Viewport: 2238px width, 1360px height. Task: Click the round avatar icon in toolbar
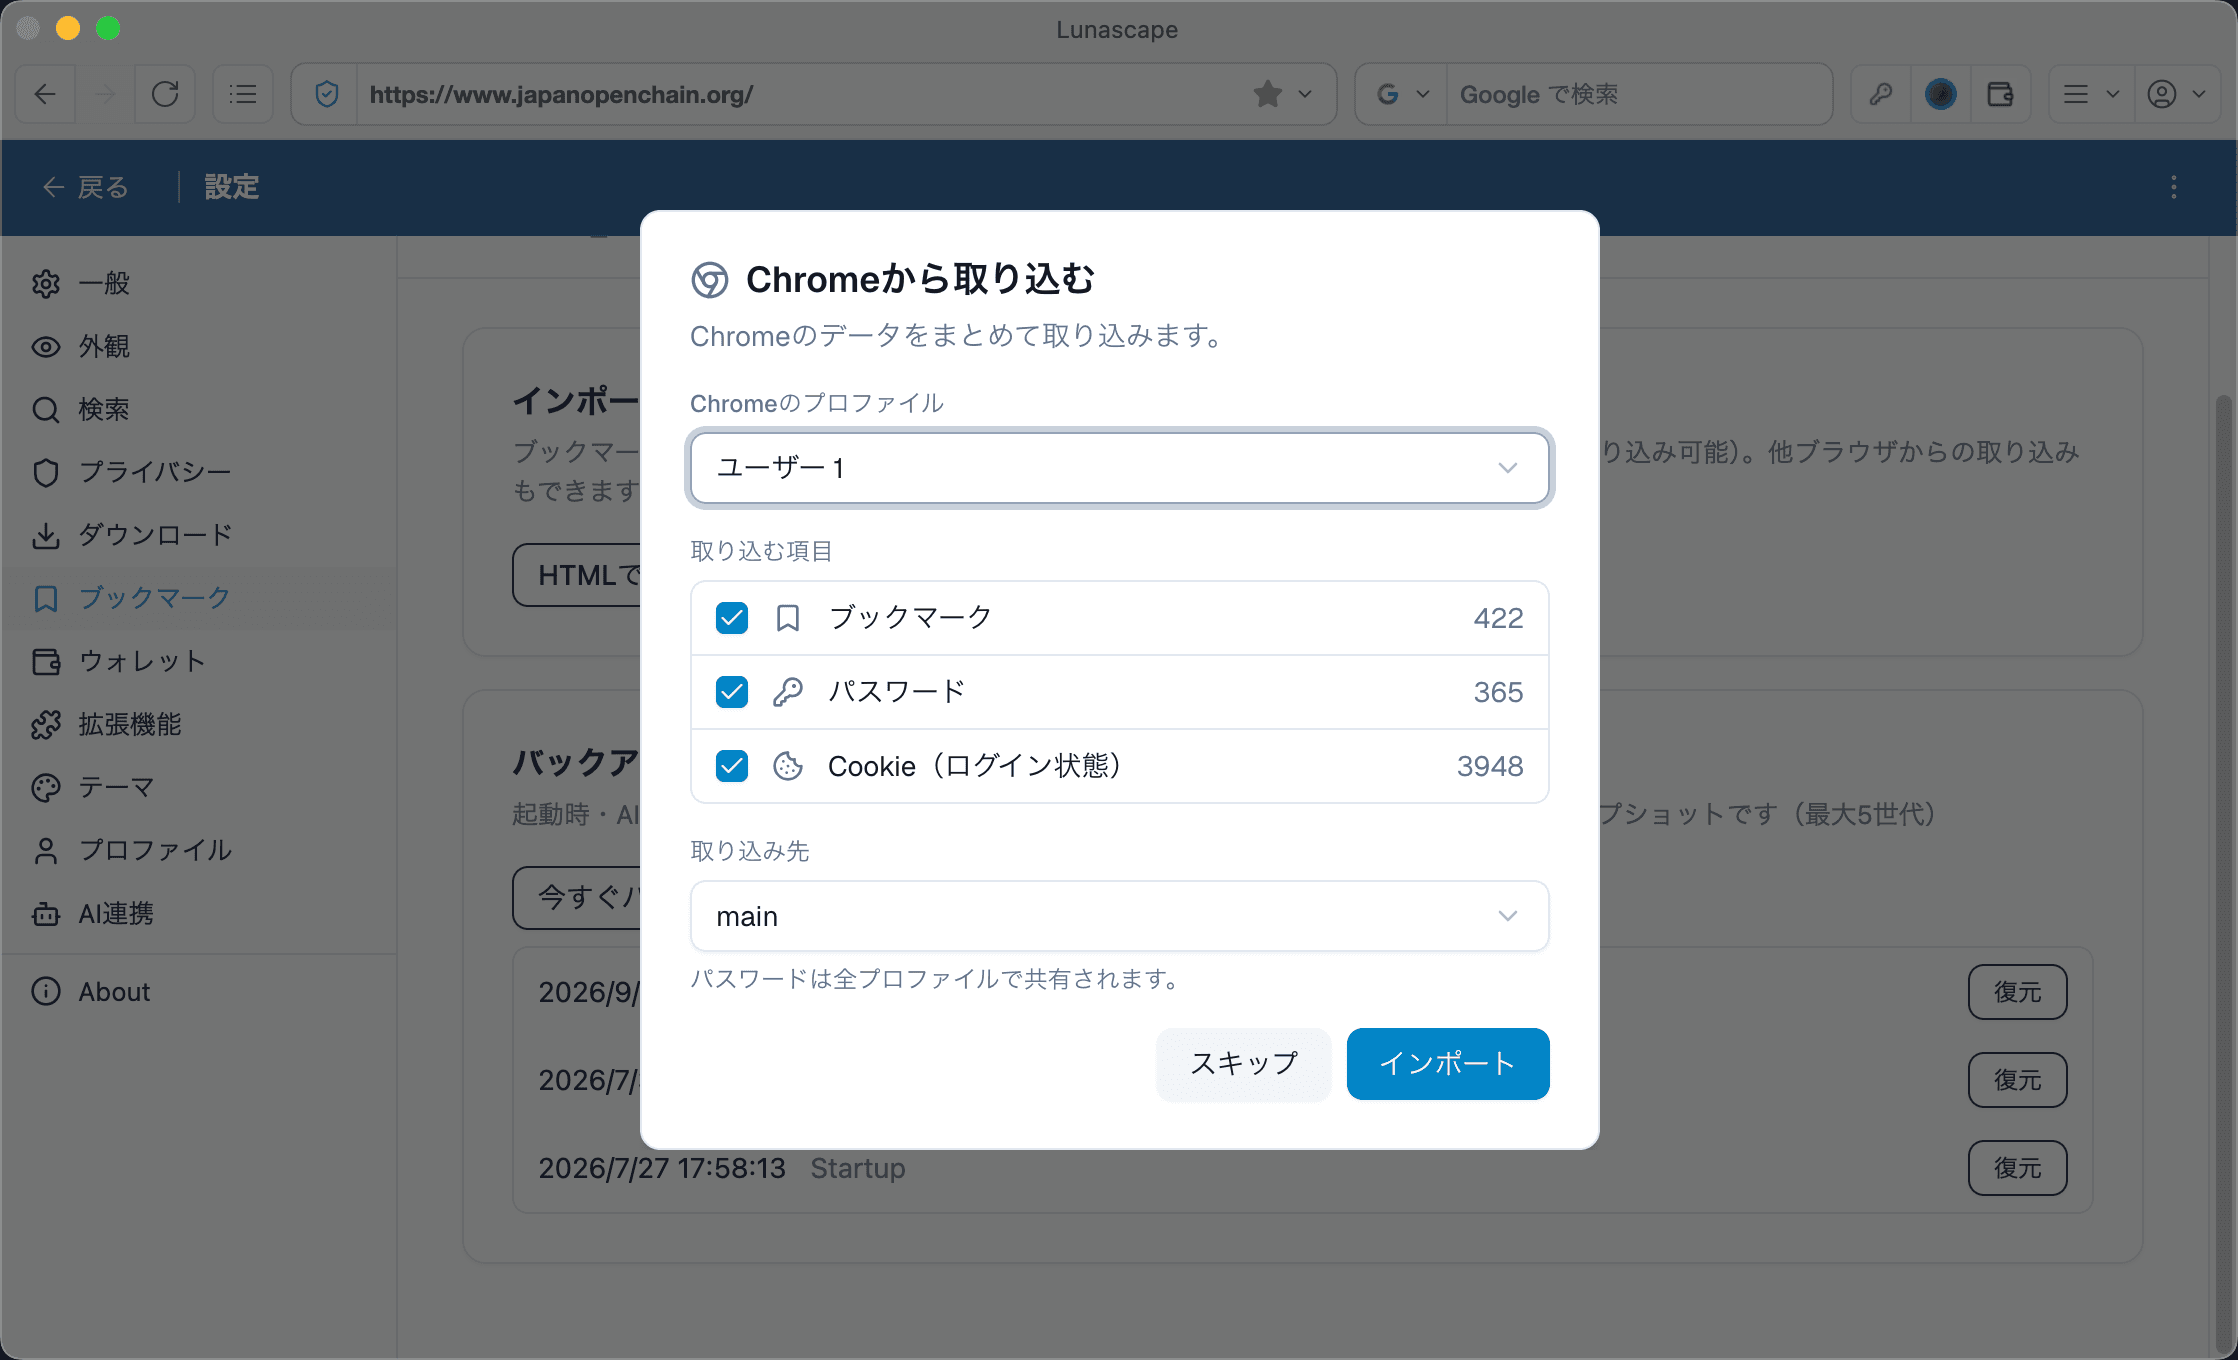[1941, 94]
